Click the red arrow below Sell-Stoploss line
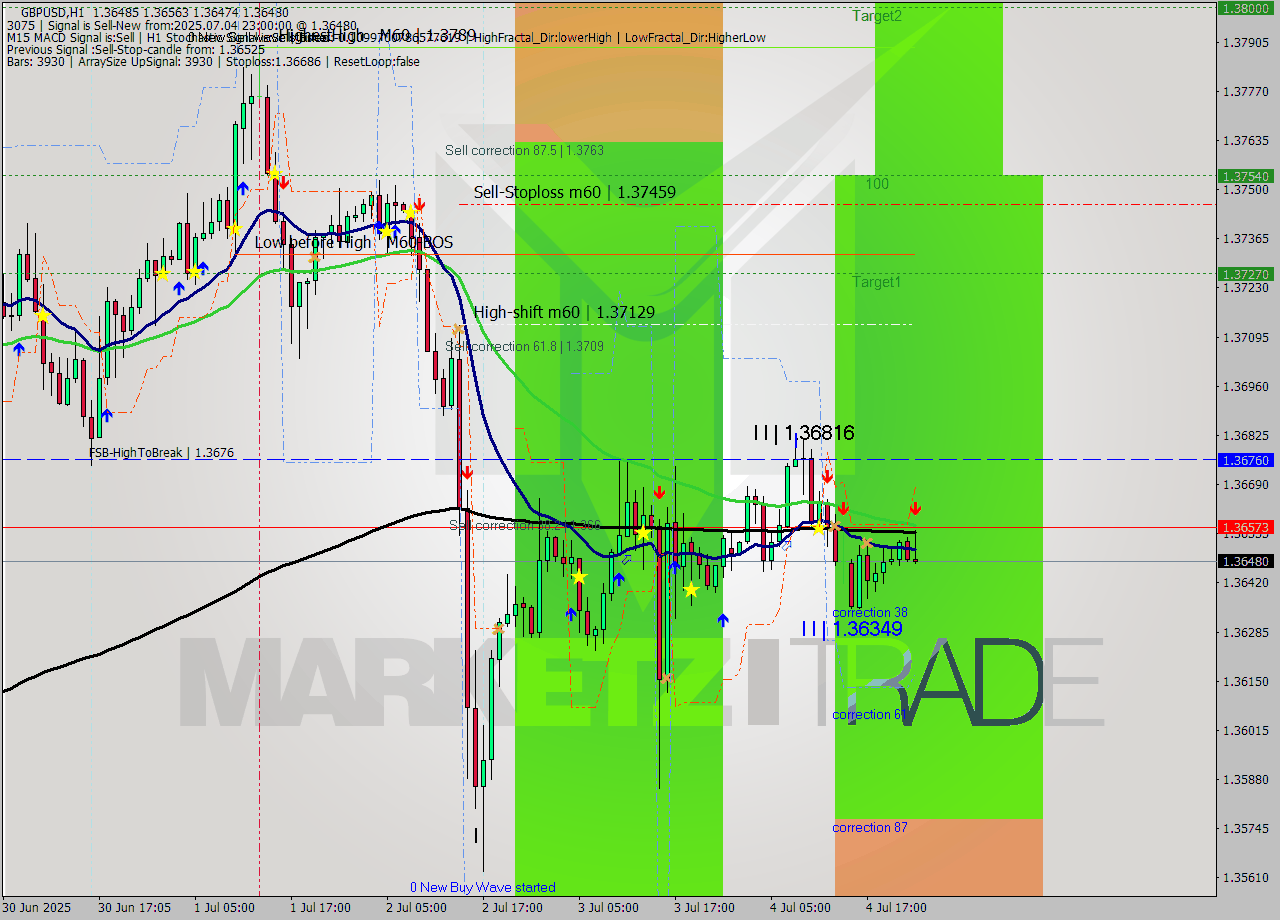Viewport: 1280px width, 920px height. pyautogui.click(x=419, y=204)
